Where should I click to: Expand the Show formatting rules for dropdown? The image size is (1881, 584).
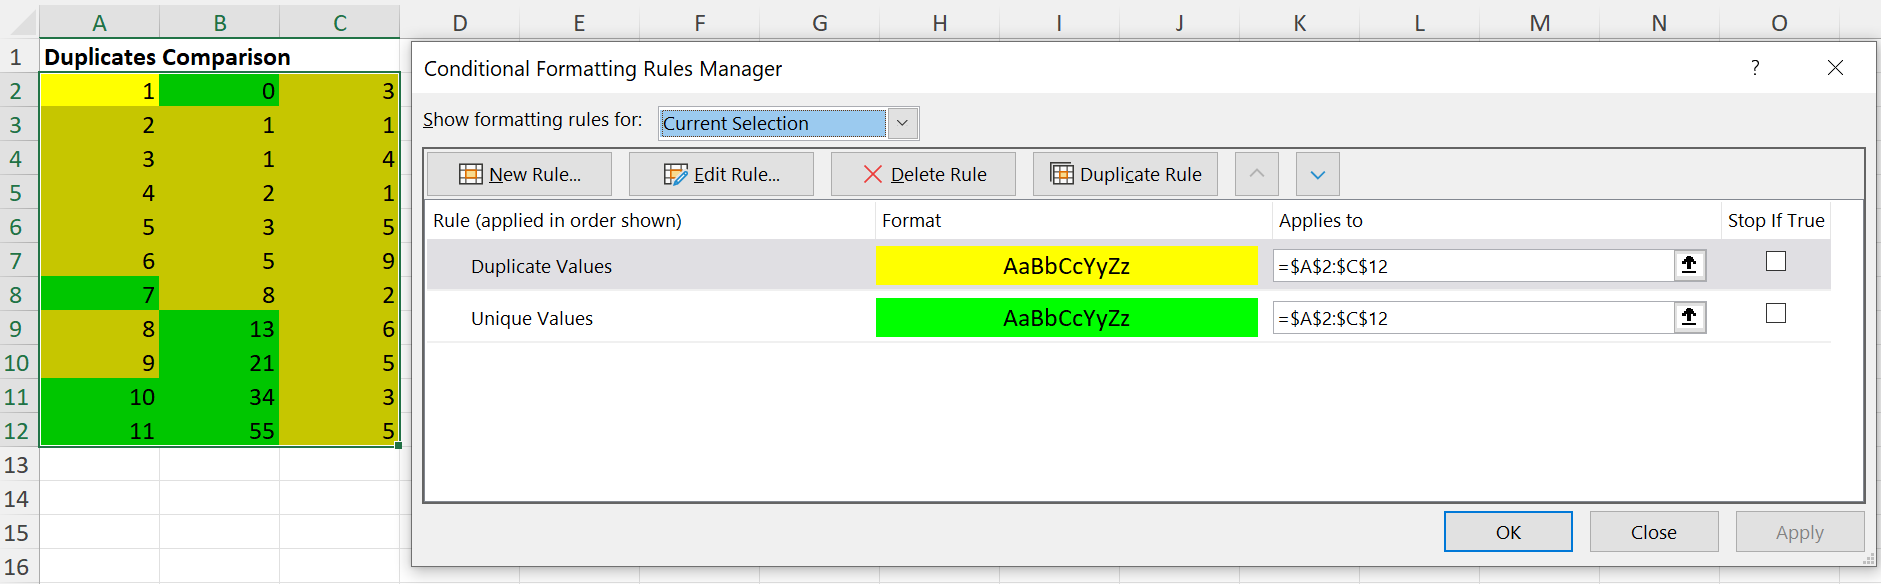902,123
